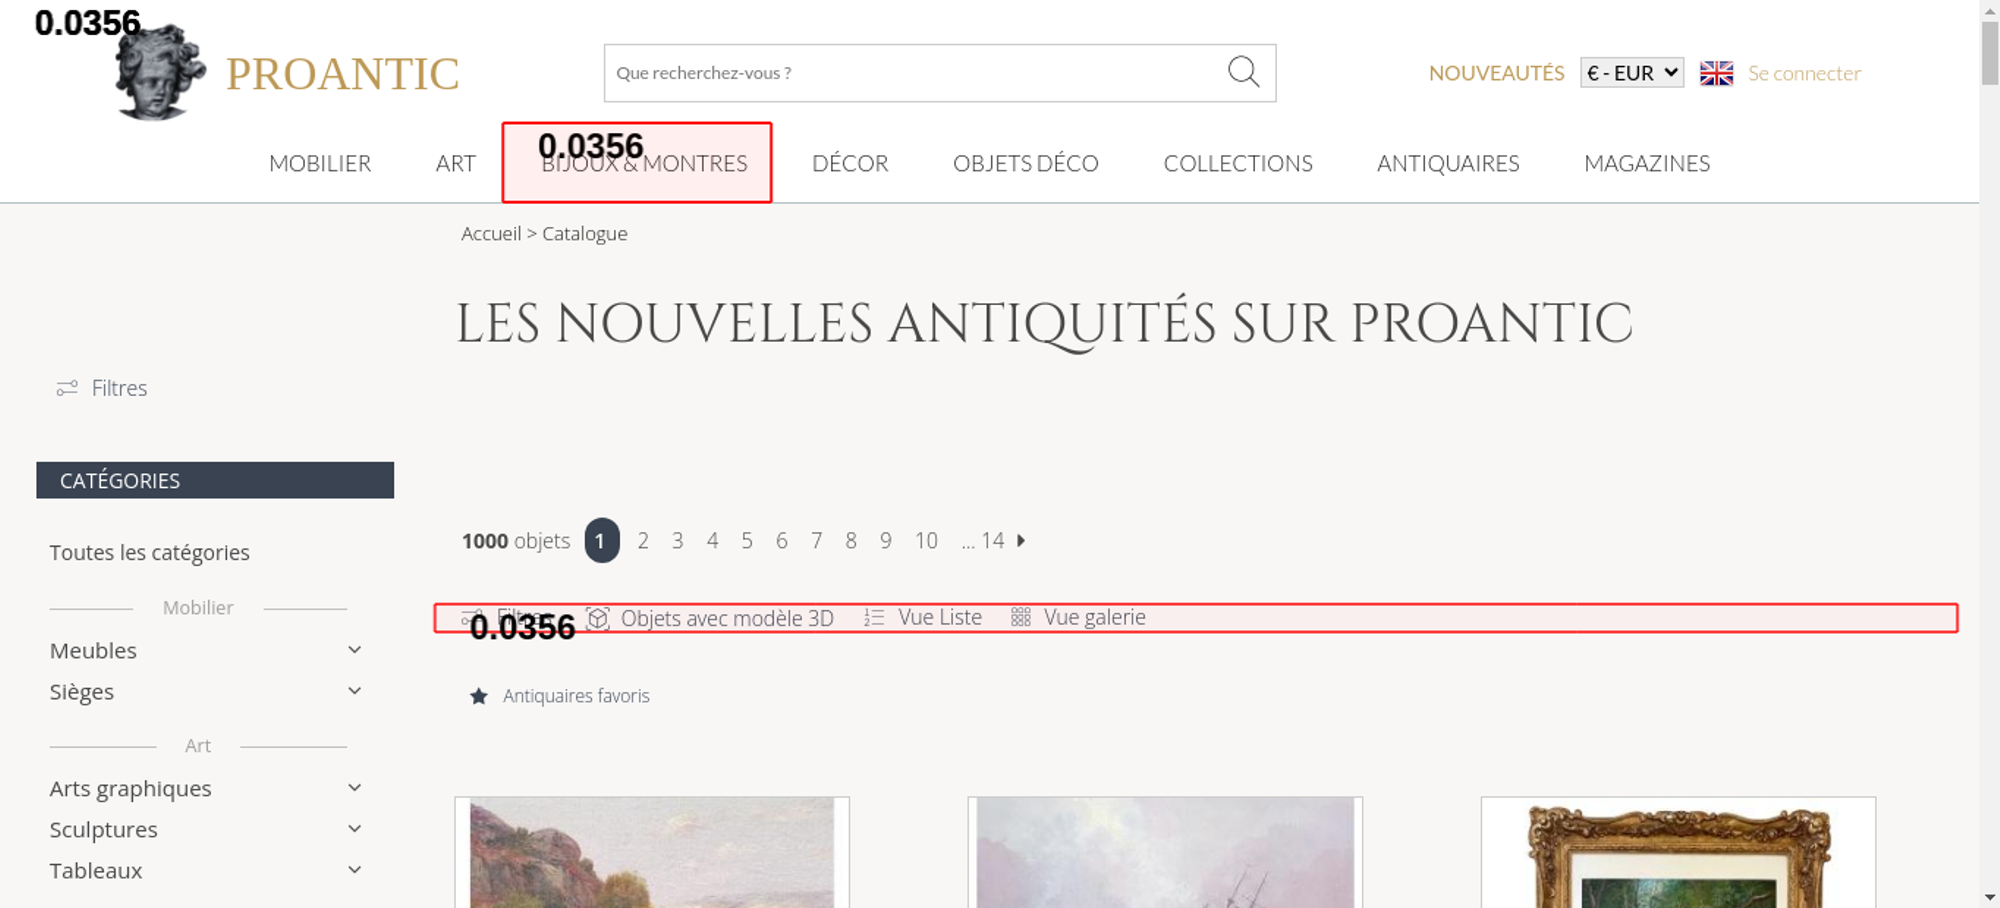Select Toutes les catégories
The width and height of the screenshot is (2000, 908).
tap(150, 553)
